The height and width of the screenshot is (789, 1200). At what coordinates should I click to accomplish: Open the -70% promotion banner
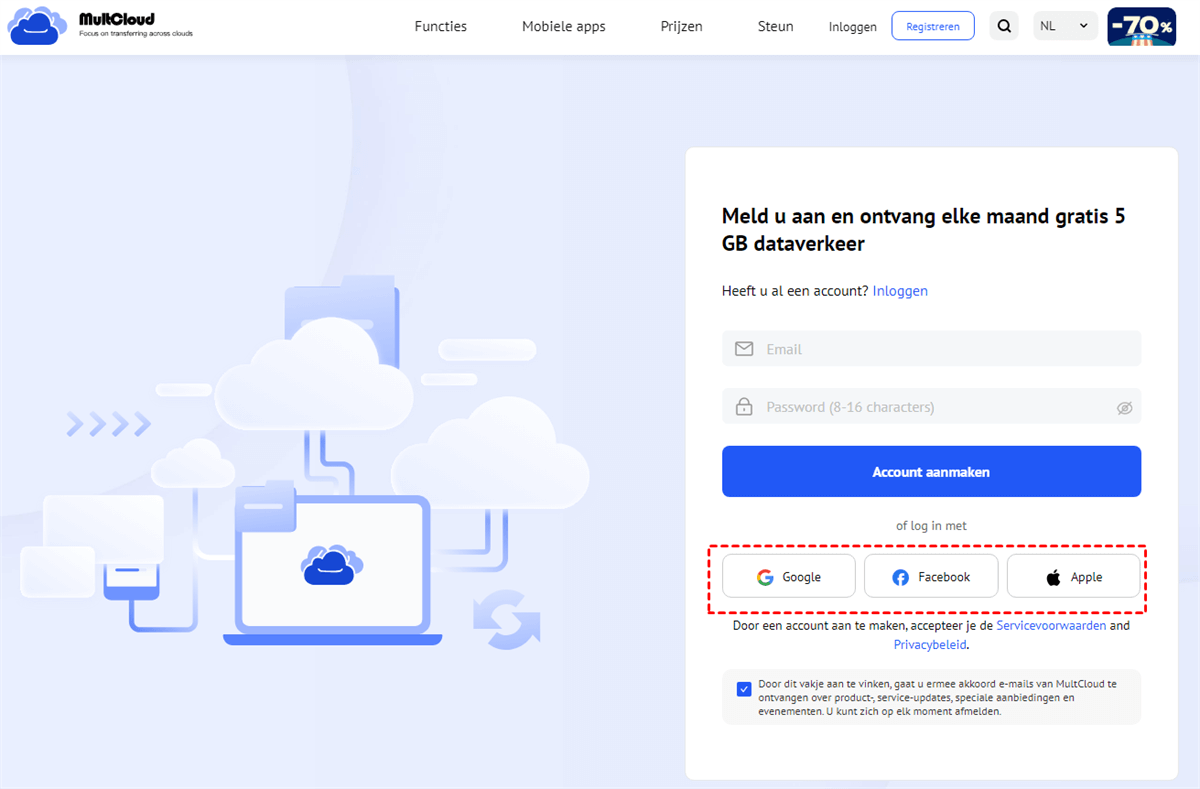[x=1141, y=27]
